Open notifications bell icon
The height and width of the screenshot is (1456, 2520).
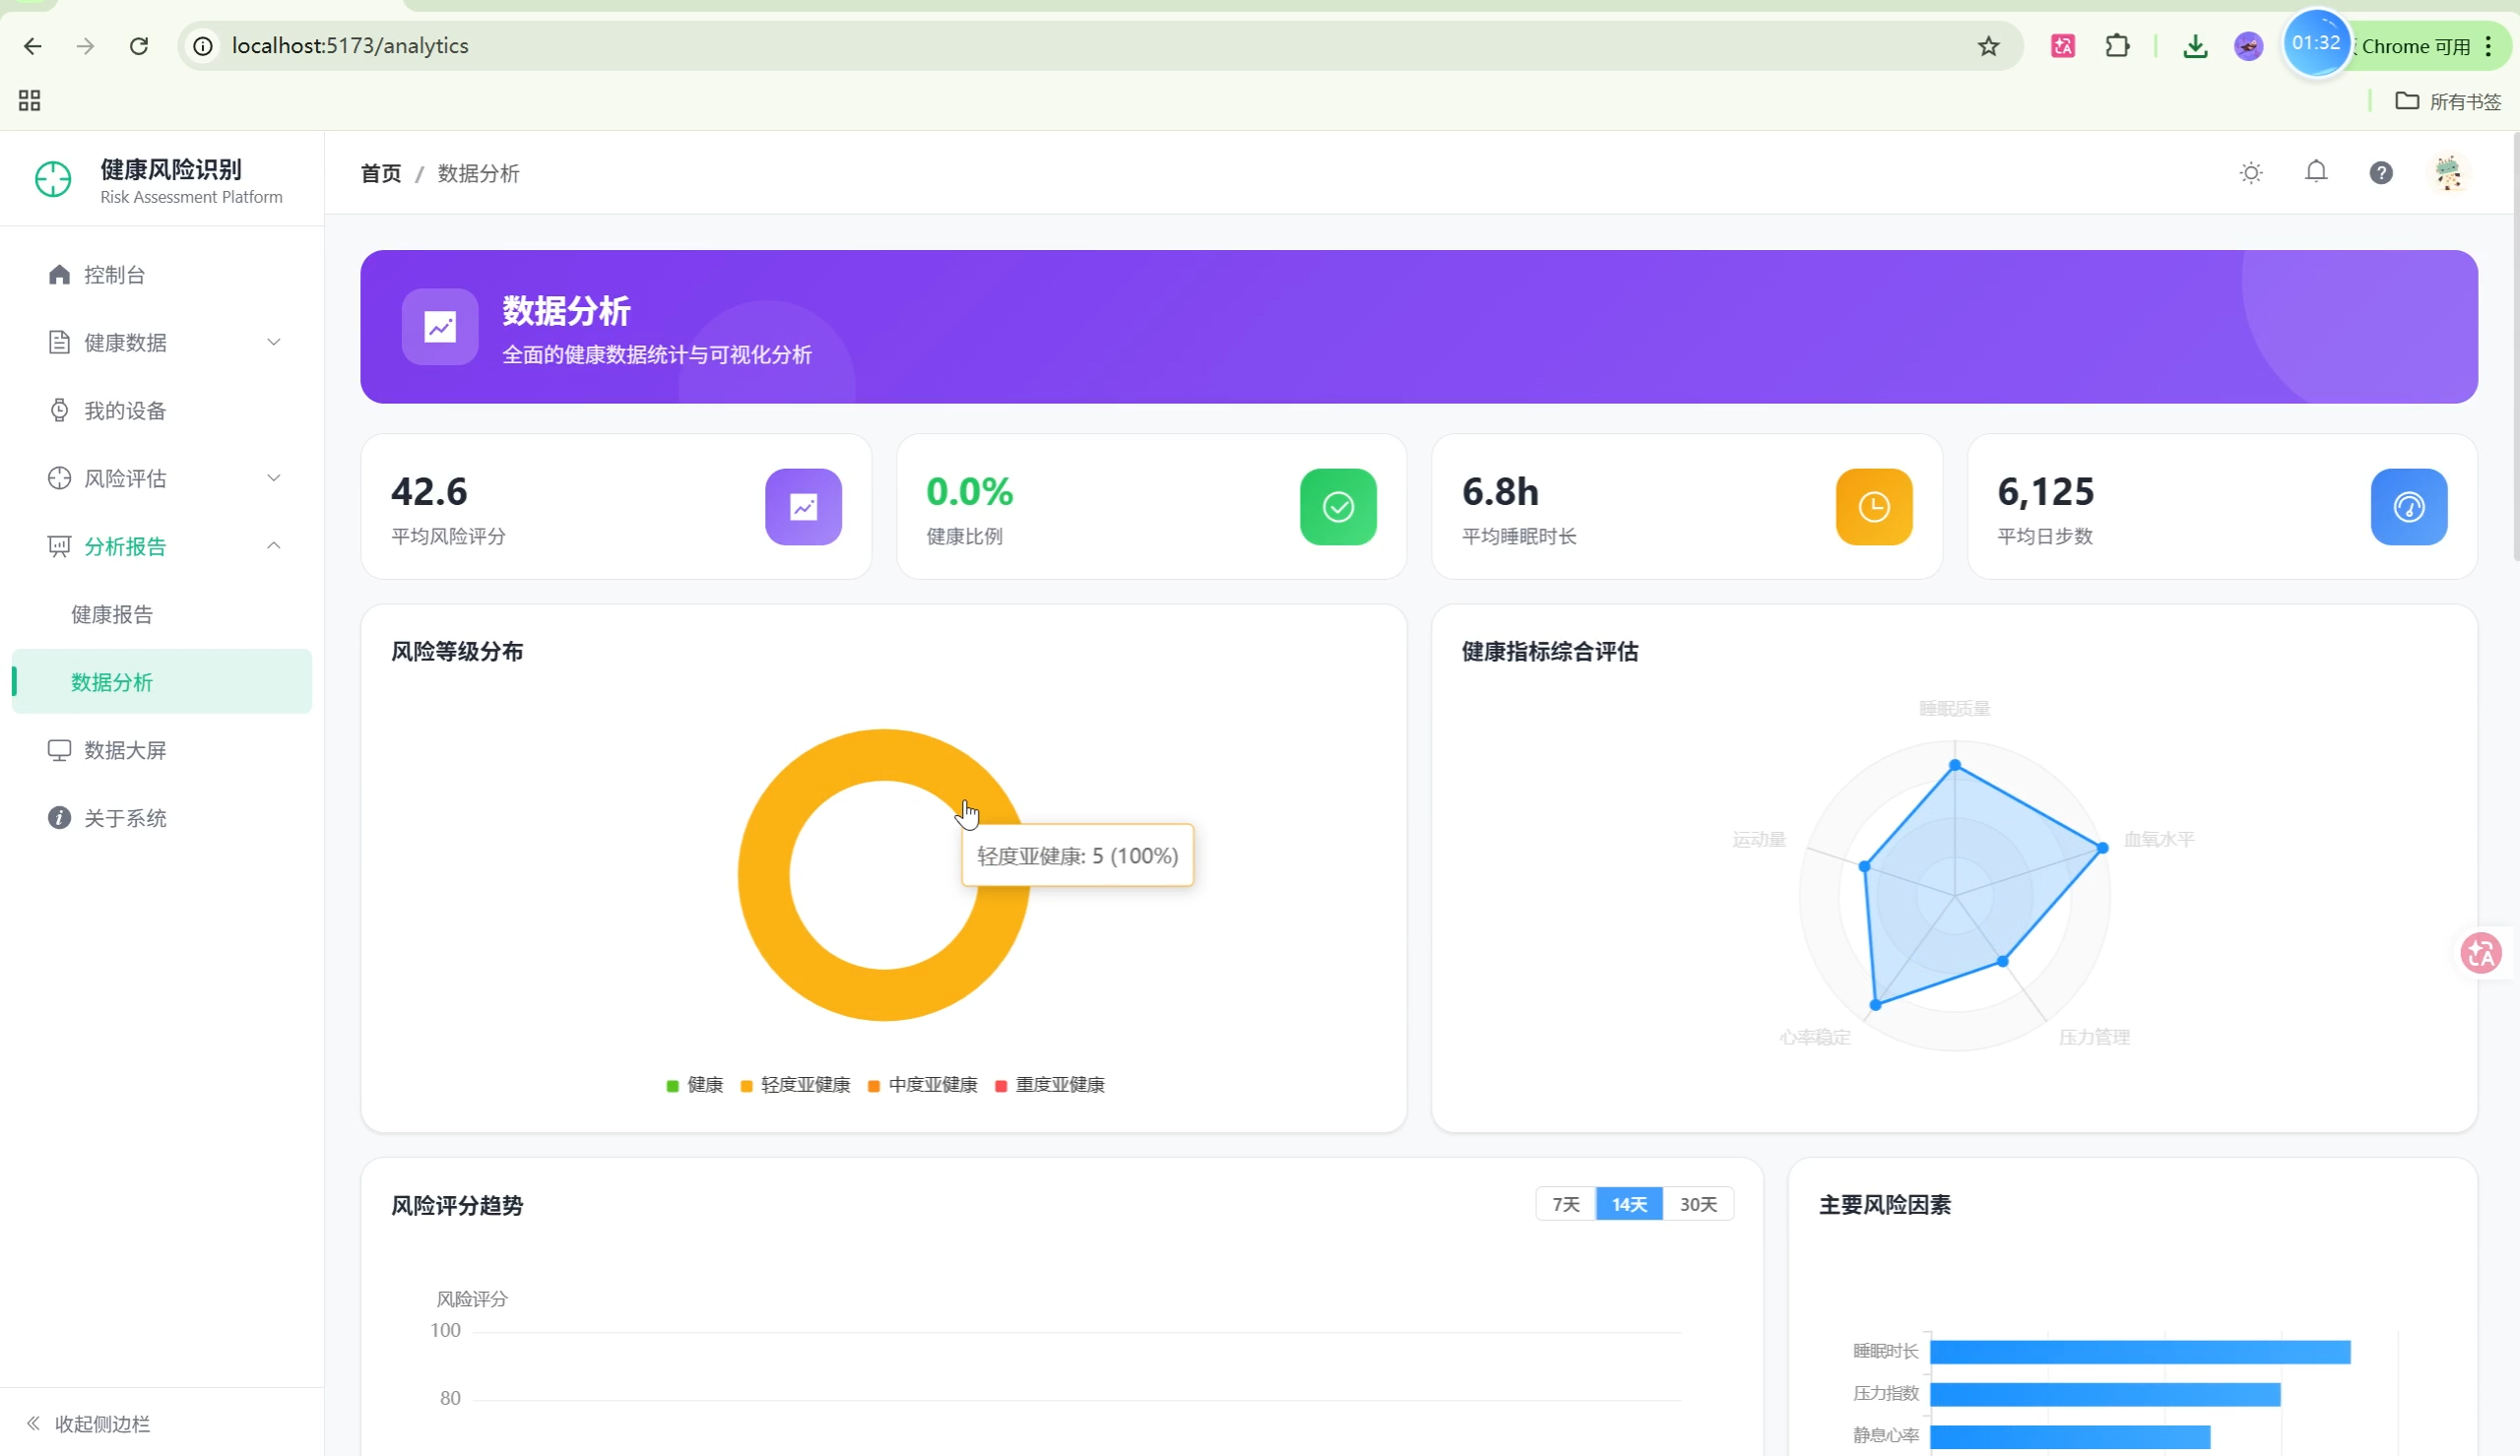[2315, 173]
